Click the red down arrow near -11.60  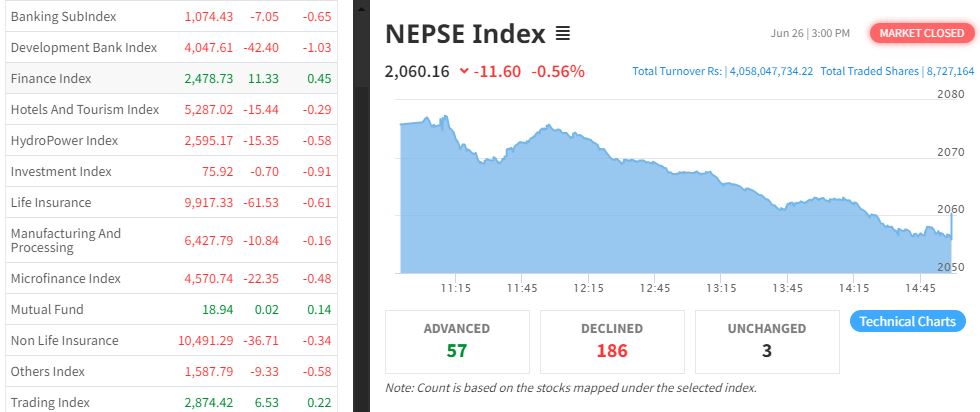(x=464, y=71)
